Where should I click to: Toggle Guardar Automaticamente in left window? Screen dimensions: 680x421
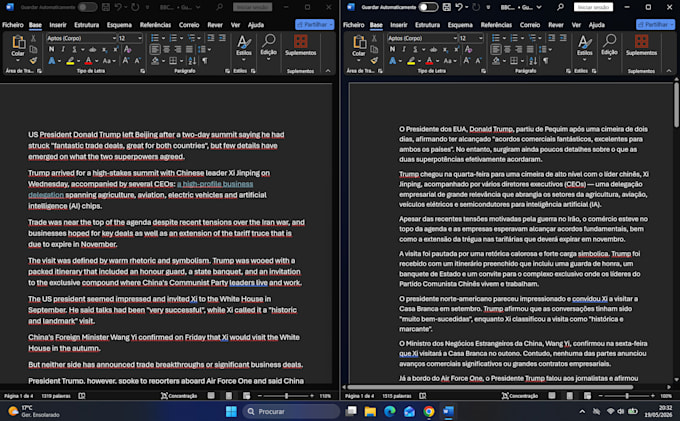pyautogui.click(x=87, y=7)
